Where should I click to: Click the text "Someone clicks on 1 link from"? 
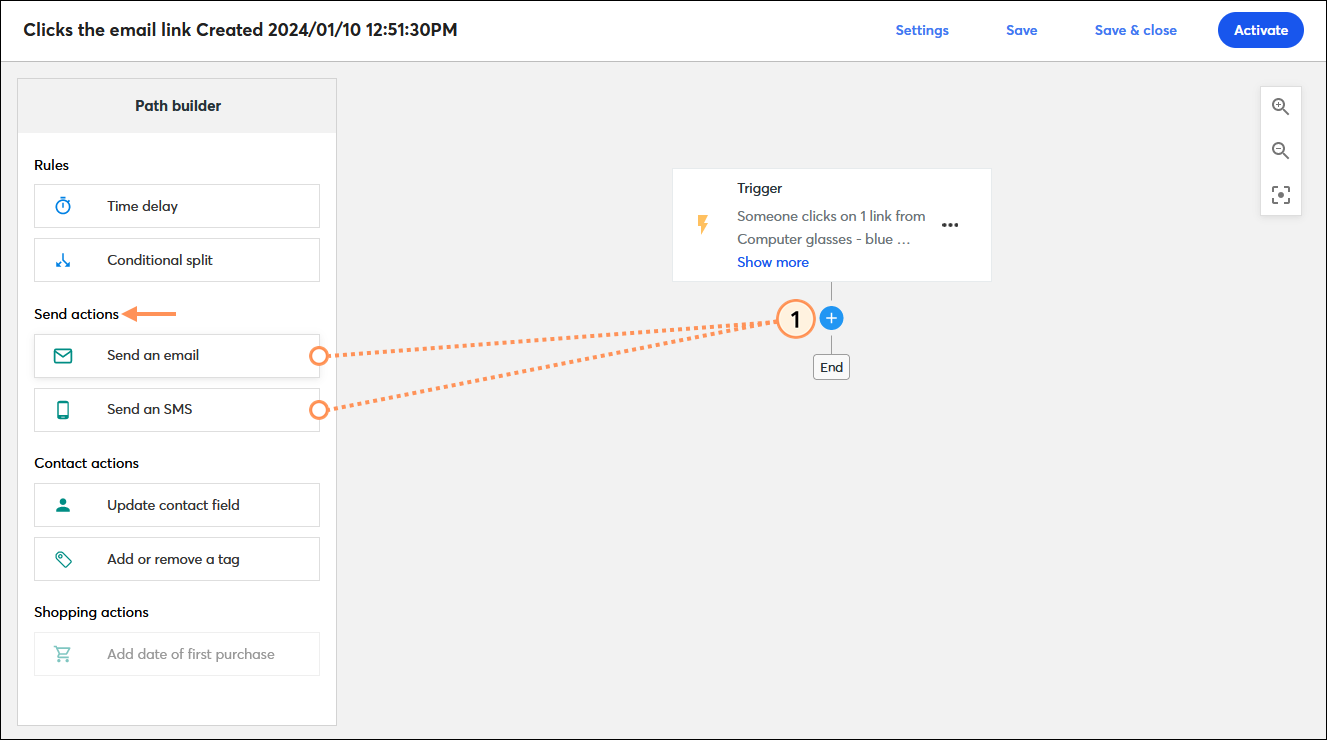pos(831,216)
